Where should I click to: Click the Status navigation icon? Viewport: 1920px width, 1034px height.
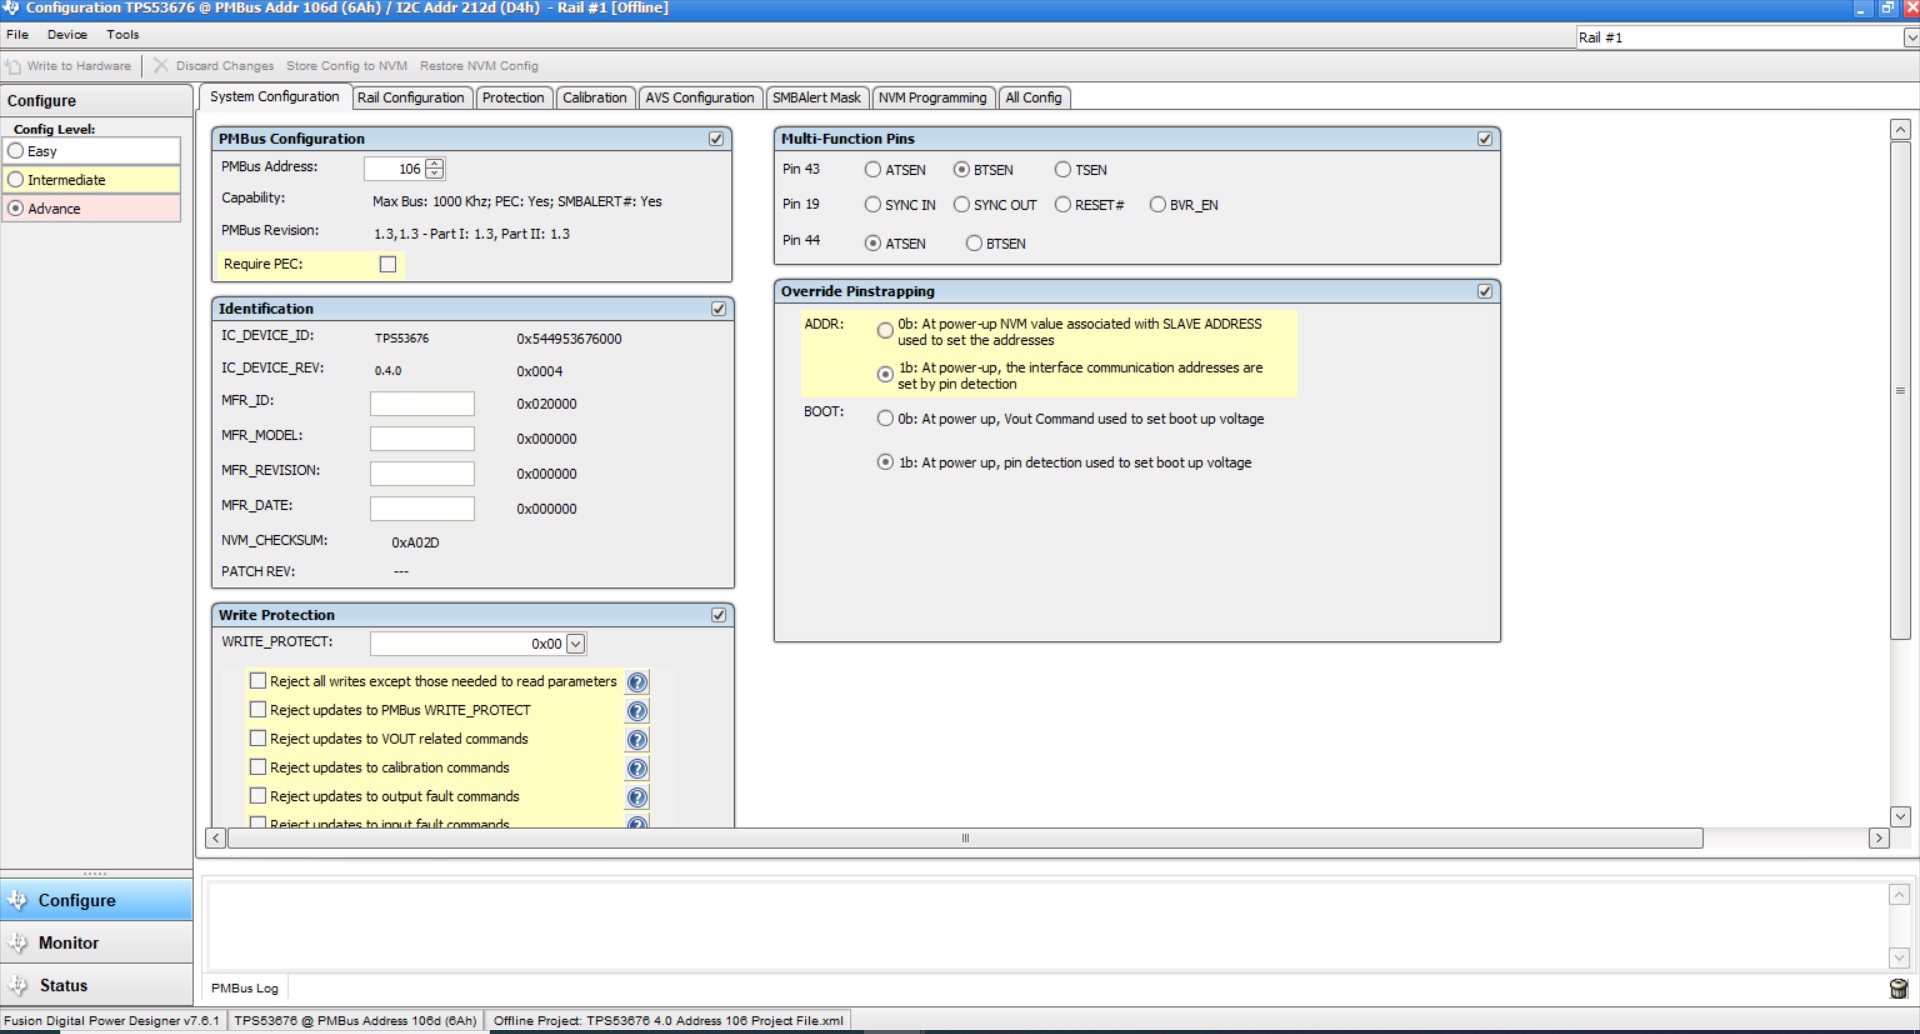pos(20,985)
